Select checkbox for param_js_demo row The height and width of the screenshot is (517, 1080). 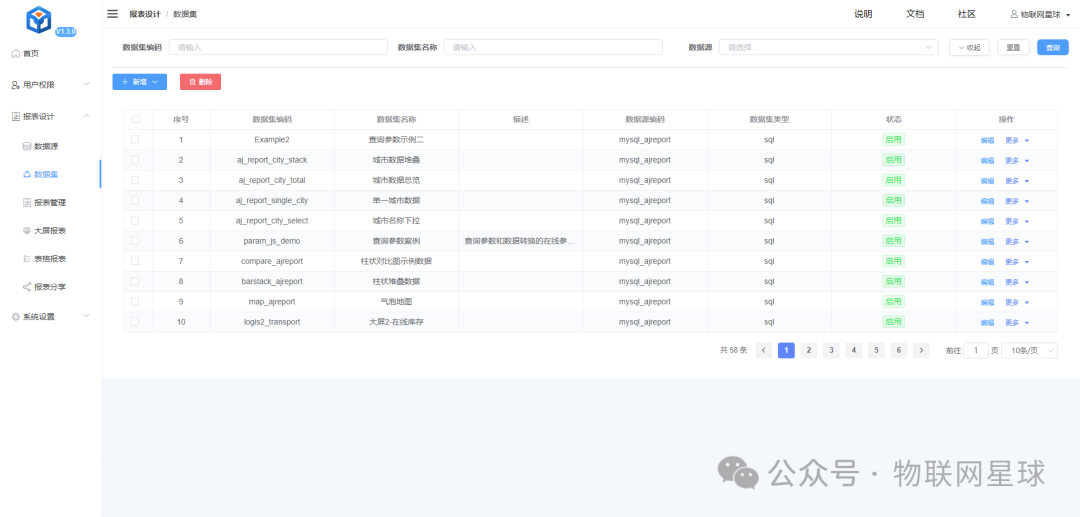click(136, 241)
